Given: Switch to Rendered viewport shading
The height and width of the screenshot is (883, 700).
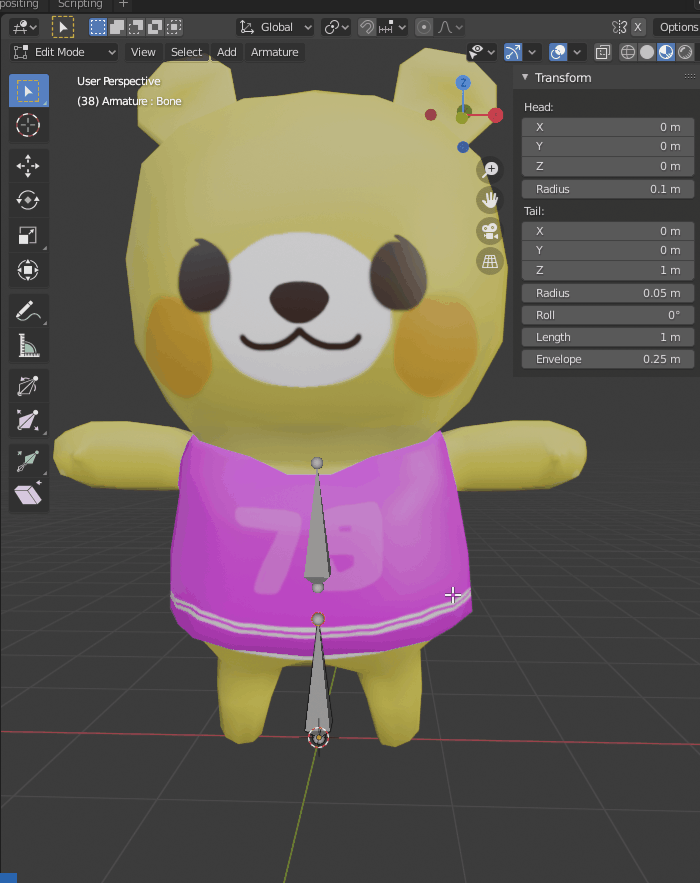Looking at the screenshot, I should [685, 52].
